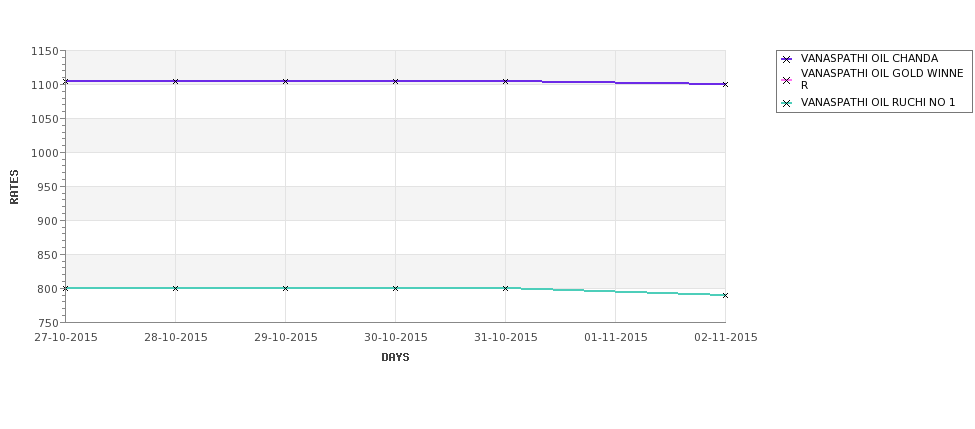Click the purple line data point at 30-10-2015

pos(395,81)
